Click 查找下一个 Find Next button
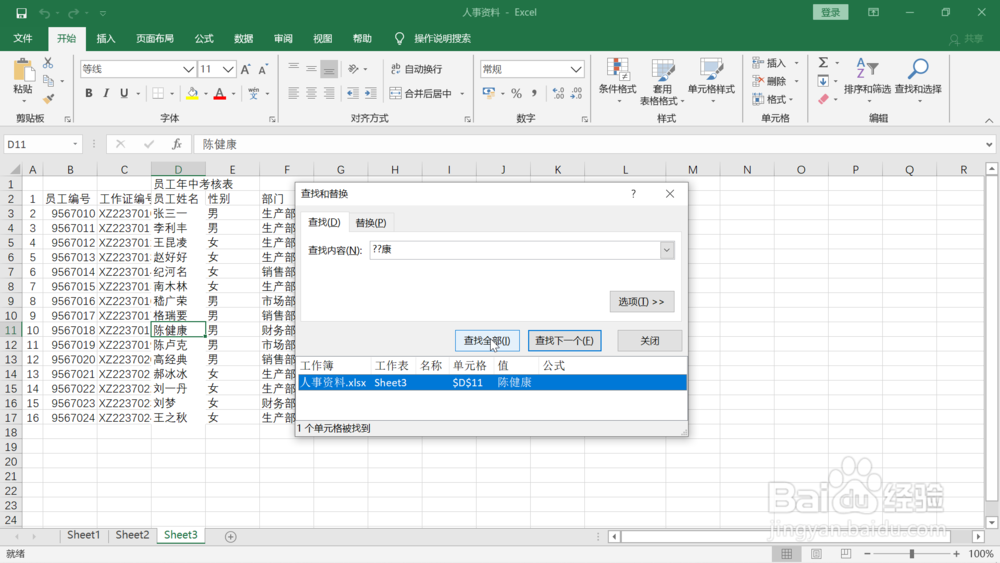The image size is (1000, 563). click(564, 340)
